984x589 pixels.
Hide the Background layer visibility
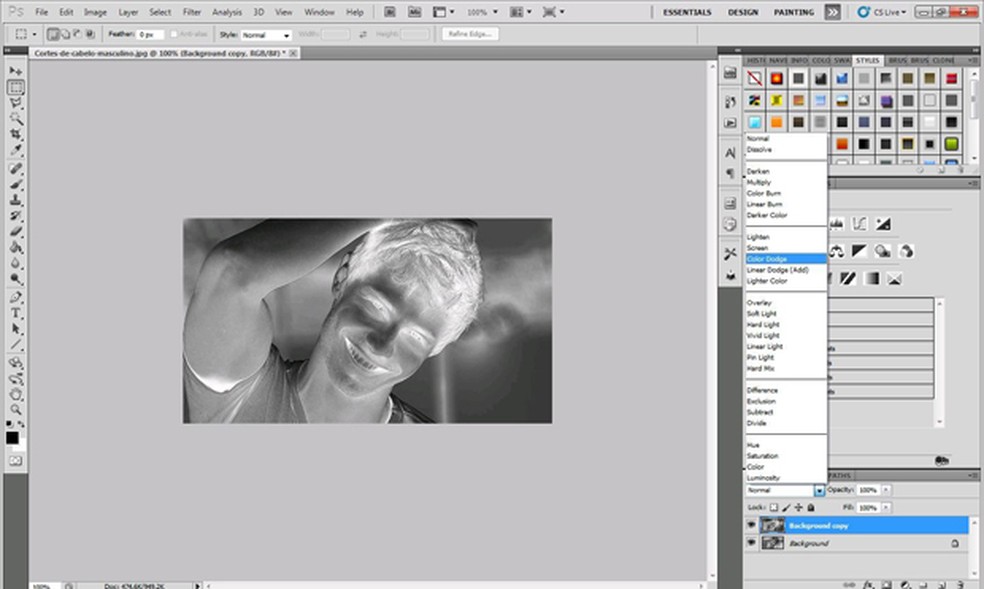[x=750, y=543]
